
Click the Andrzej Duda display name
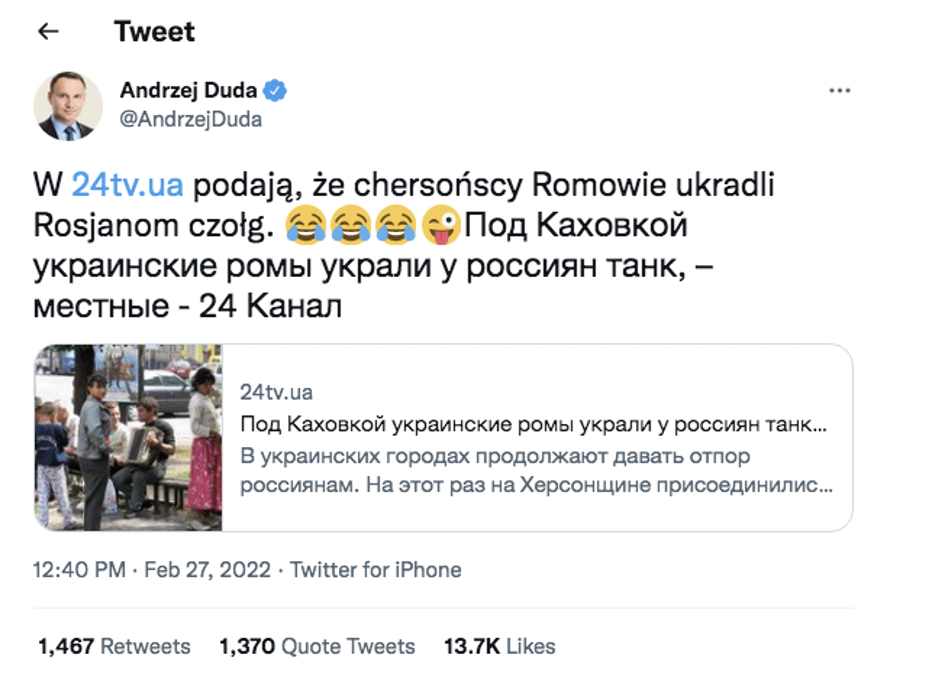(x=188, y=91)
